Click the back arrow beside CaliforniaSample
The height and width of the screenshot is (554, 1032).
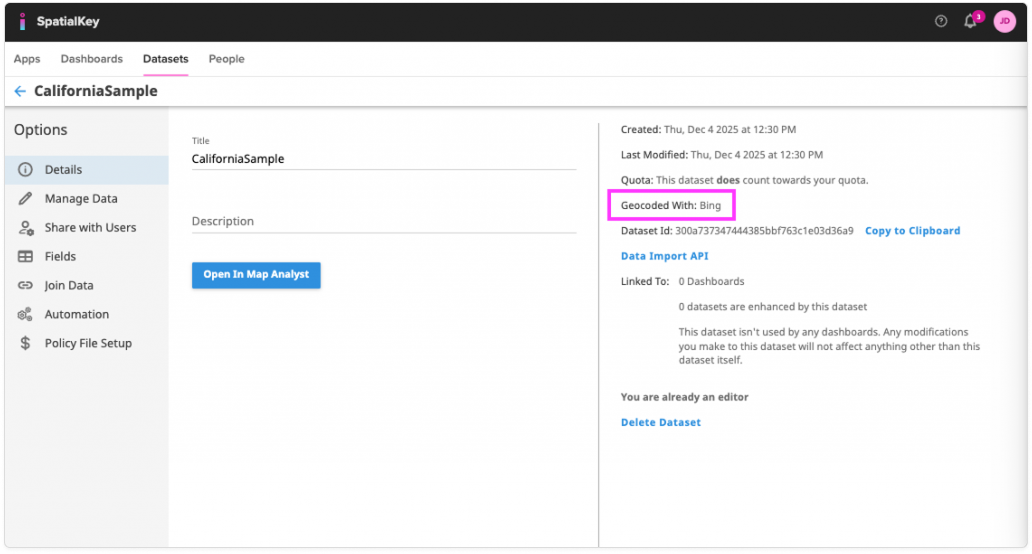click(x=20, y=91)
